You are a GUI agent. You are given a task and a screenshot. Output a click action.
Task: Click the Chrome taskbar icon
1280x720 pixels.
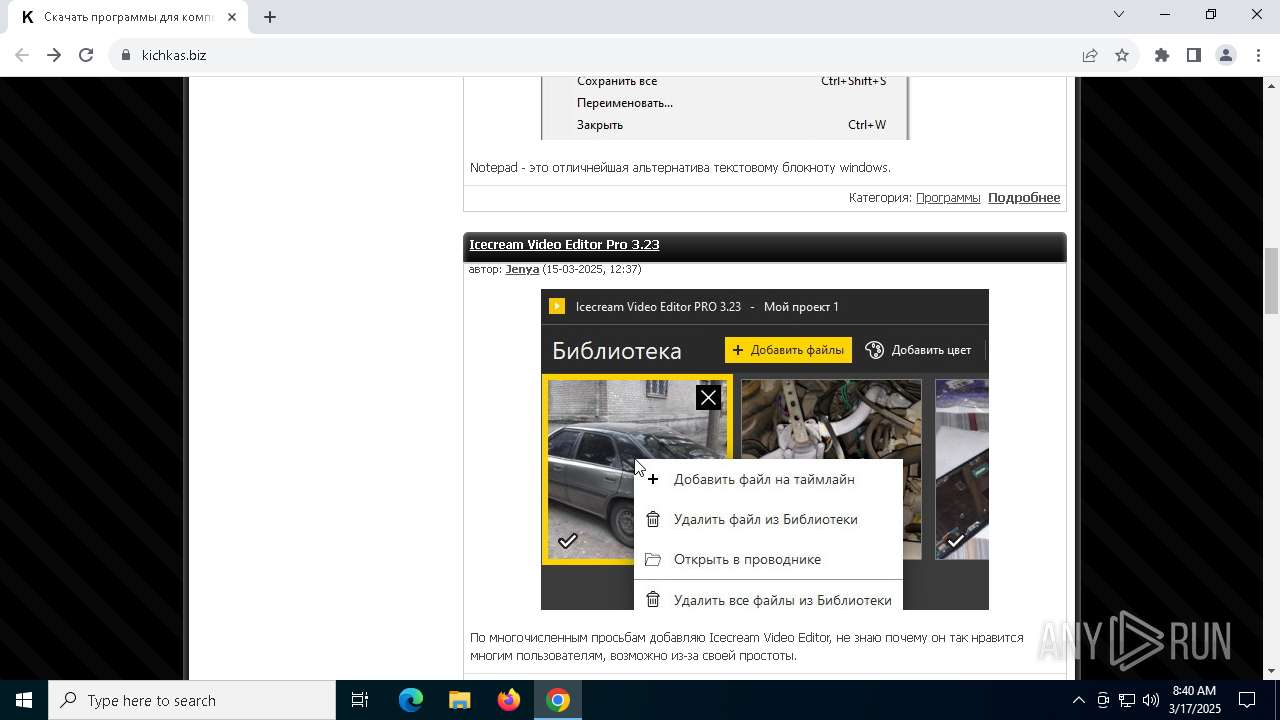tap(558, 700)
